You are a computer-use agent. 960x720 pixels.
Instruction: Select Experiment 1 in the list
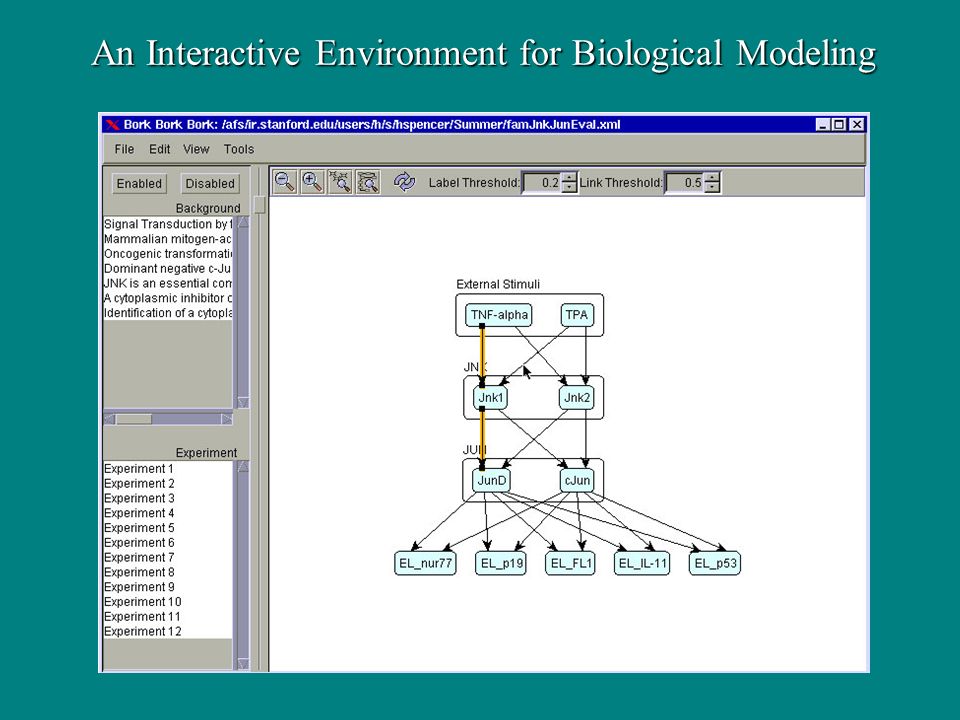tap(168, 469)
